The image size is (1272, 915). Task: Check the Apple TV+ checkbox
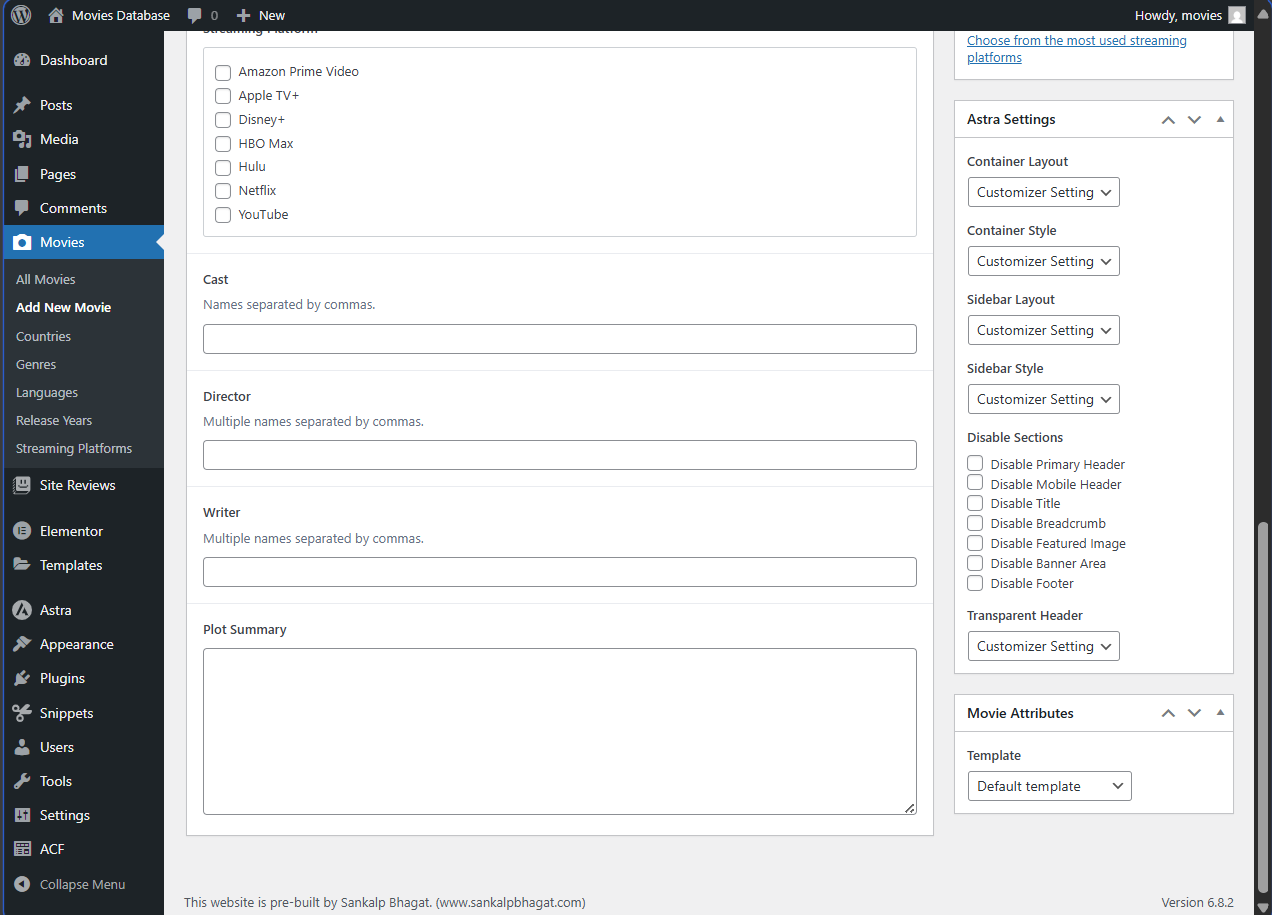223,96
